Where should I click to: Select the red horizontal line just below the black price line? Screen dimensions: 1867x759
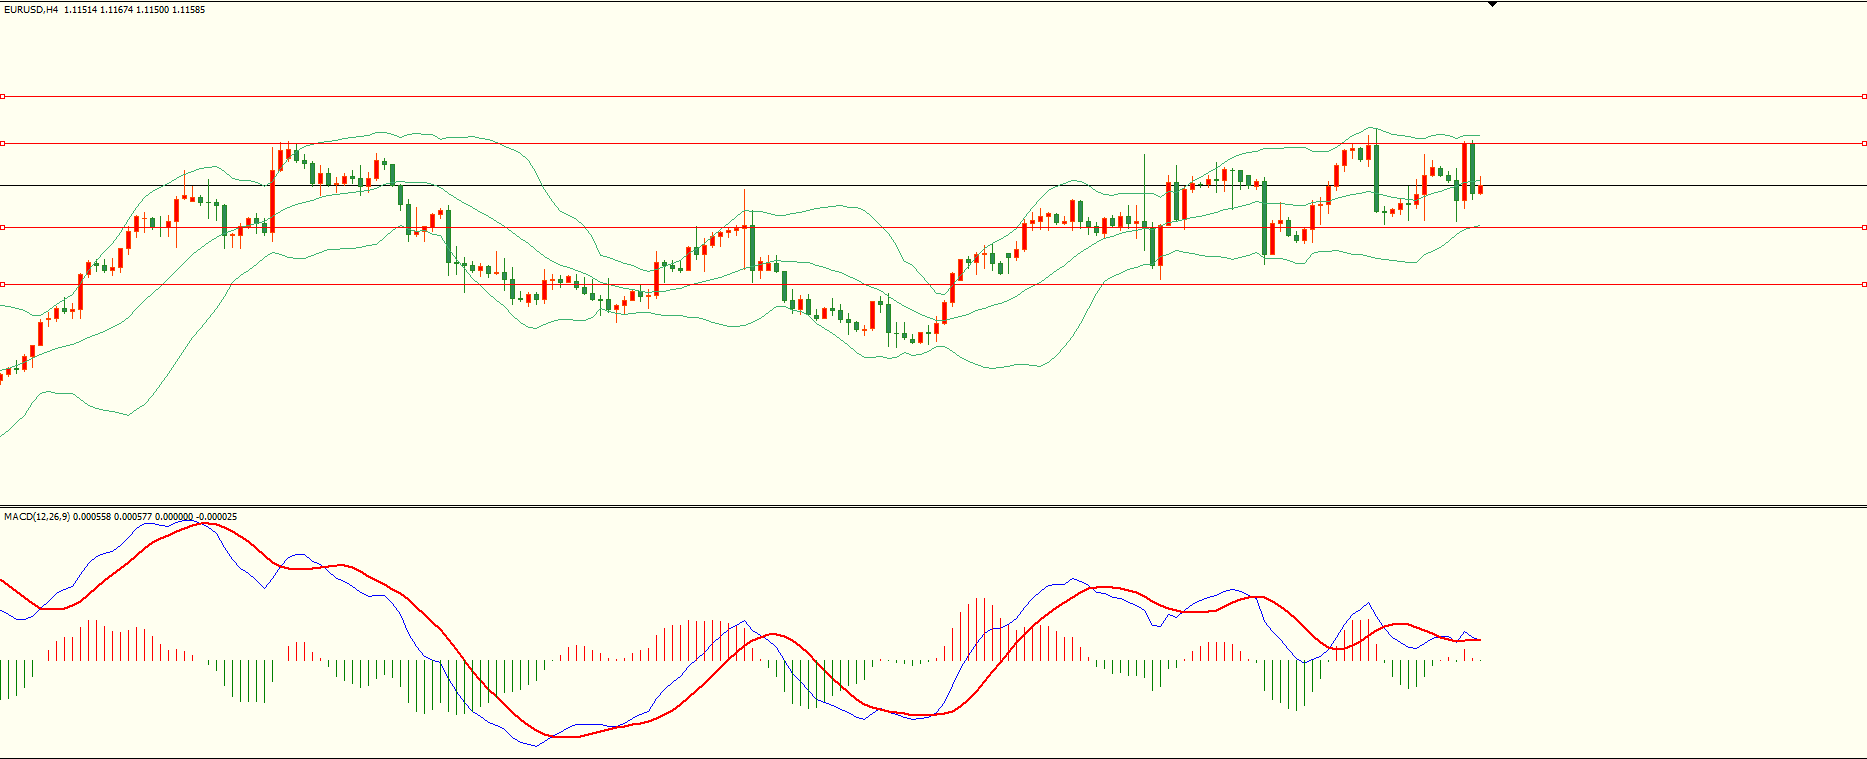tap(933, 228)
